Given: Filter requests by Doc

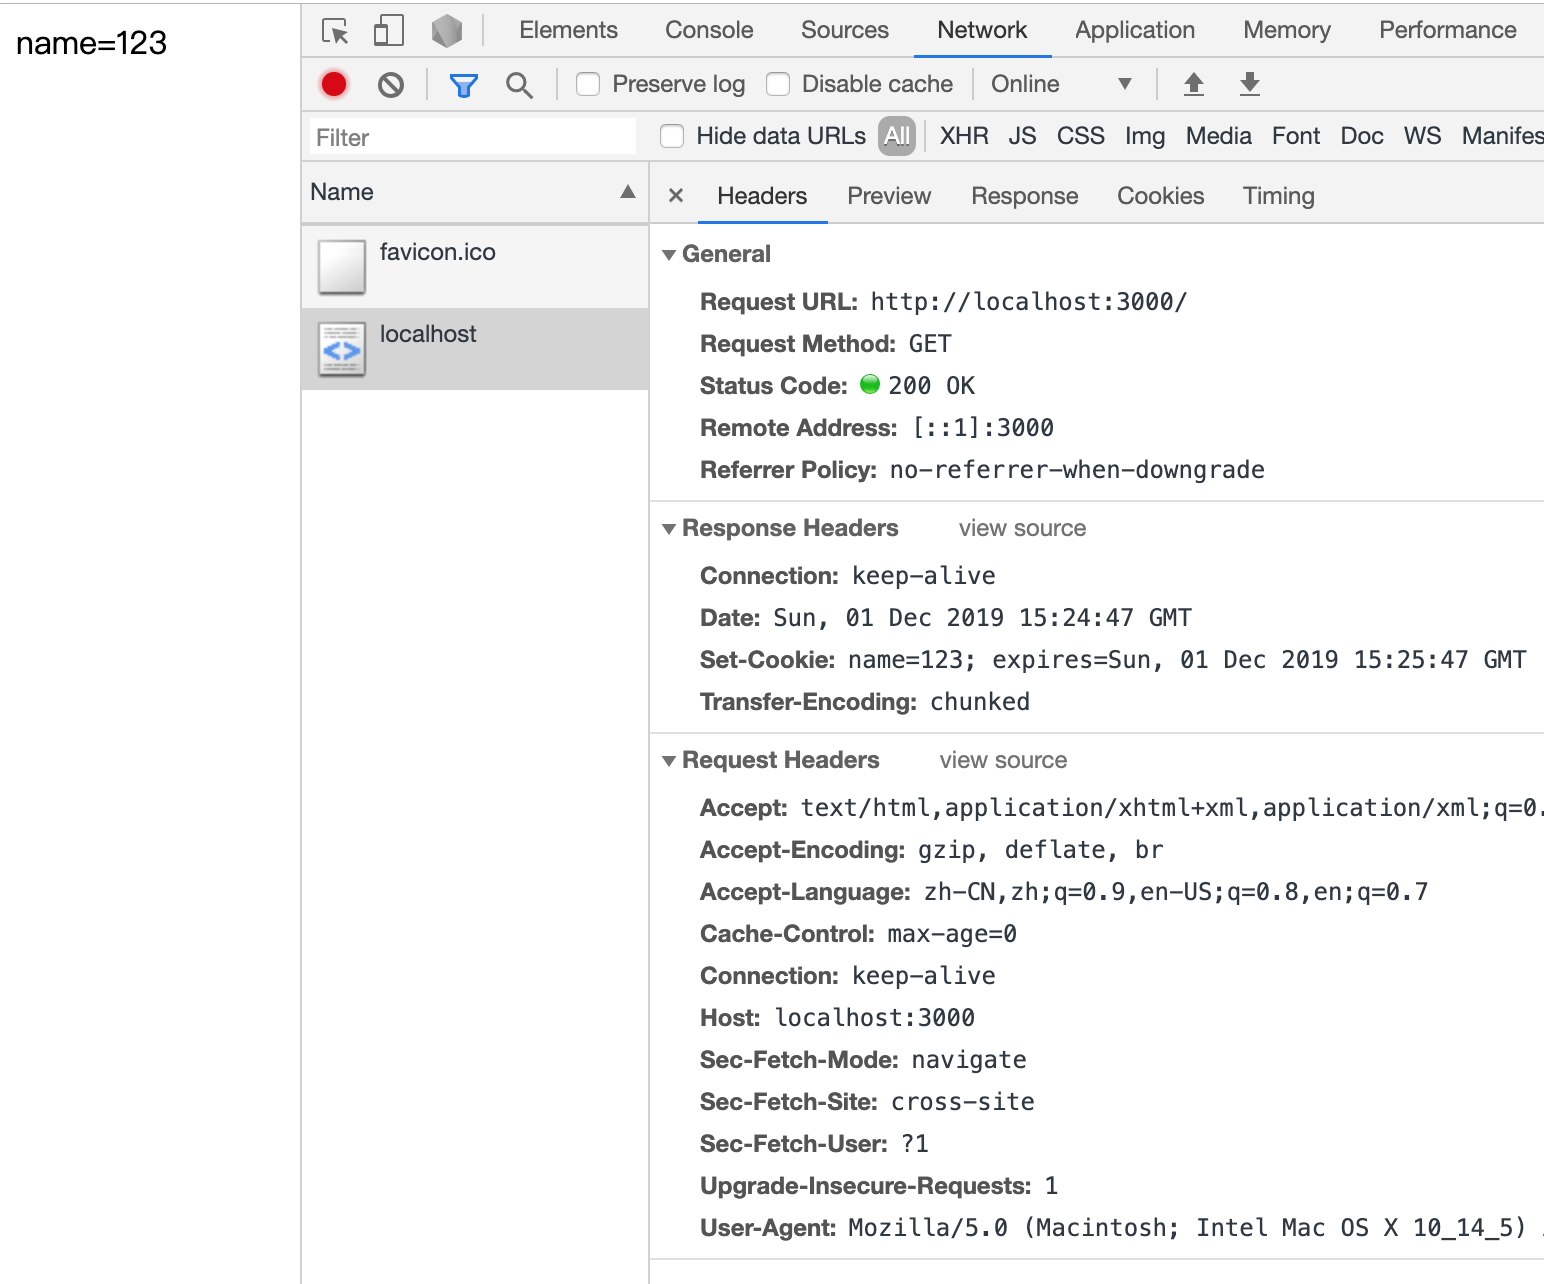Looking at the screenshot, I should 1362,136.
